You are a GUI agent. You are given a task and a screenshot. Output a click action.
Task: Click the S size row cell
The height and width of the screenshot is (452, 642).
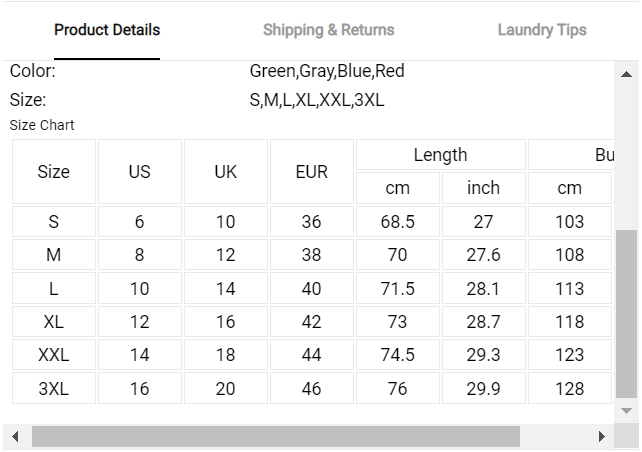click(54, 221)
